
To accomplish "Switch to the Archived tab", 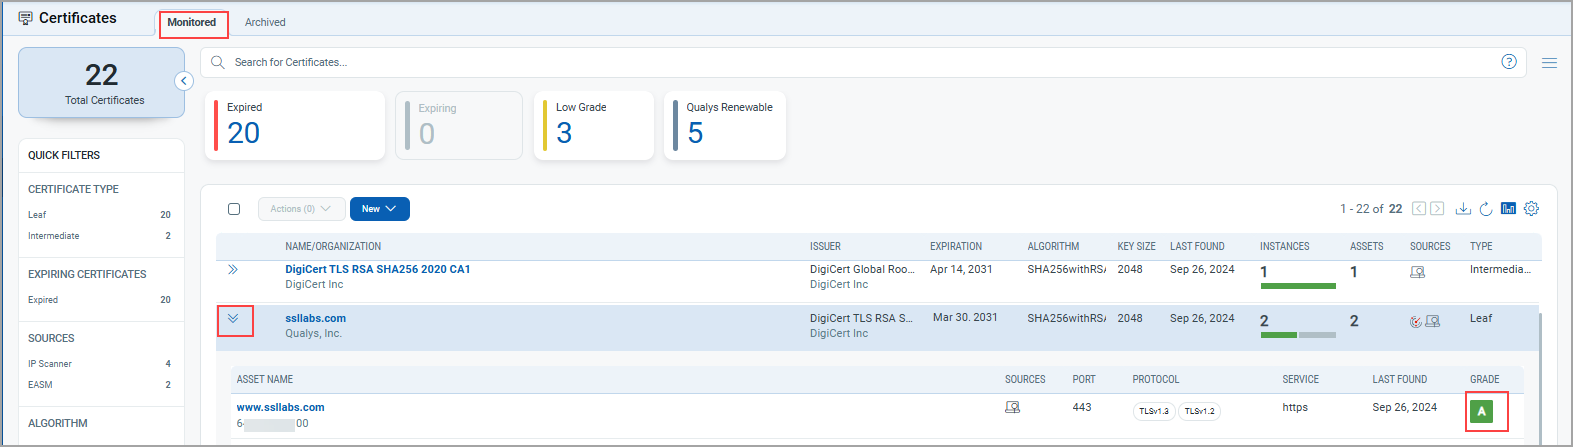I will (x=265, y=22).
